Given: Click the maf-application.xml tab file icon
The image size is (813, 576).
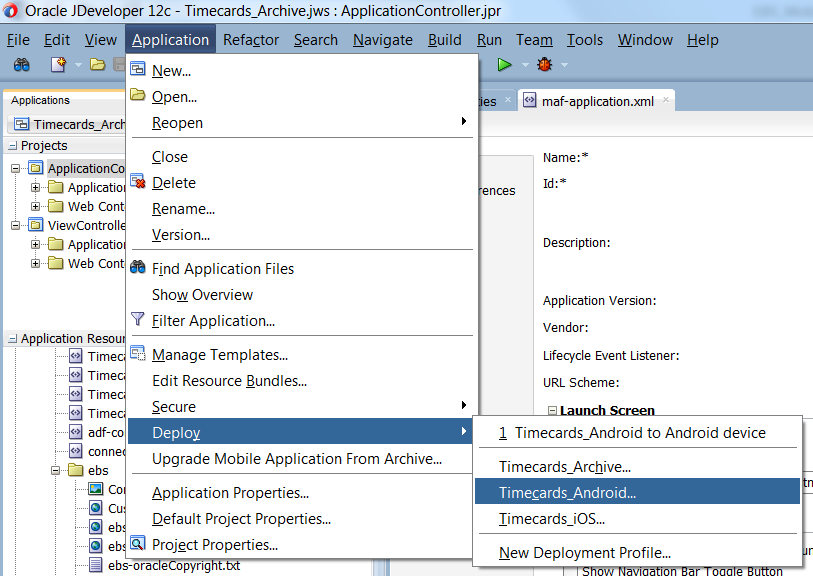Looking at the screenshot, I should click(529, 100).
